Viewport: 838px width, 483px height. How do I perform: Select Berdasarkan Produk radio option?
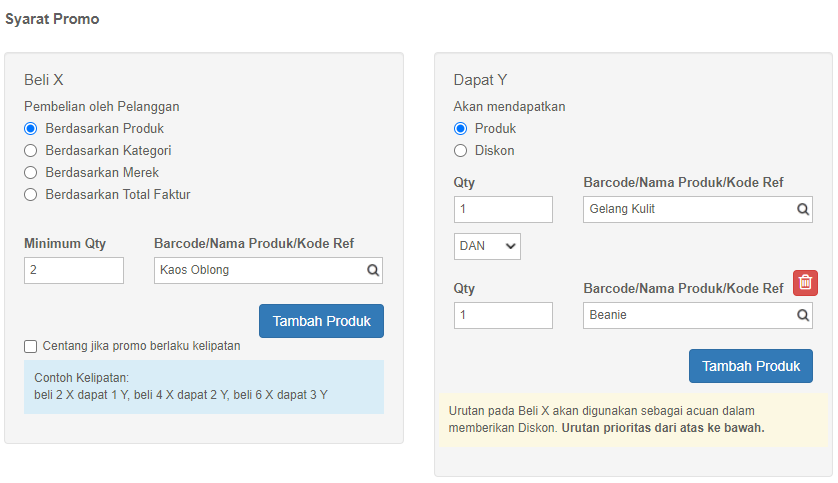pyautogui.click(x=30, y=129)
